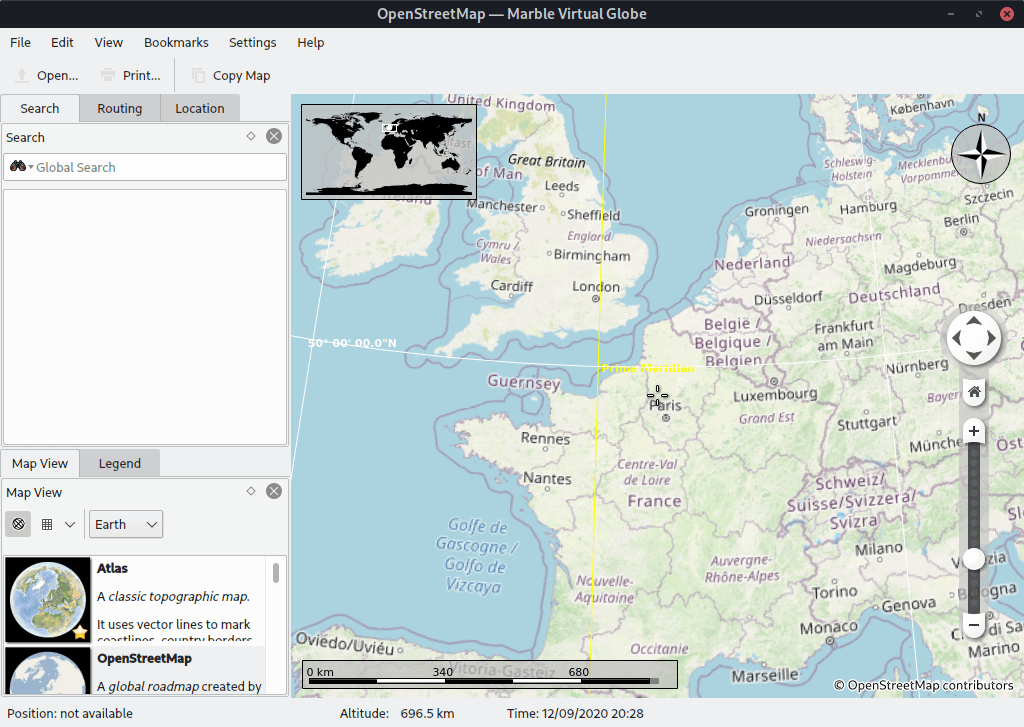The height and width of the screenshot is (727, 1024).
Task: Open the View menu
Action: click(x=108, y=42)
